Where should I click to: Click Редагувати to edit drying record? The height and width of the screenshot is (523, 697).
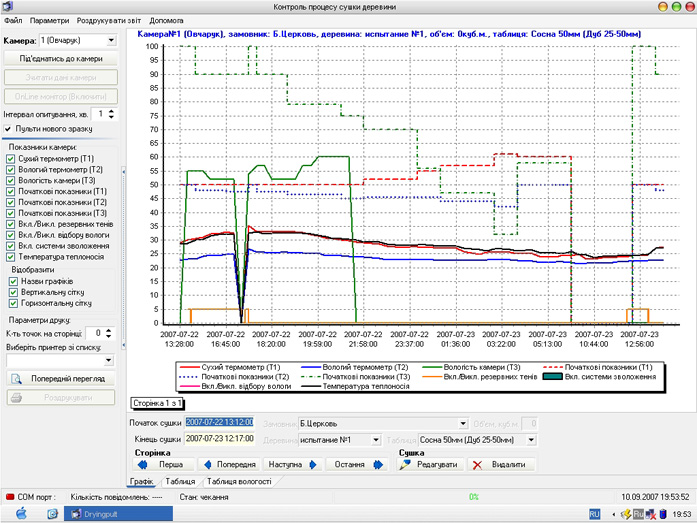[x=432, y=465]
